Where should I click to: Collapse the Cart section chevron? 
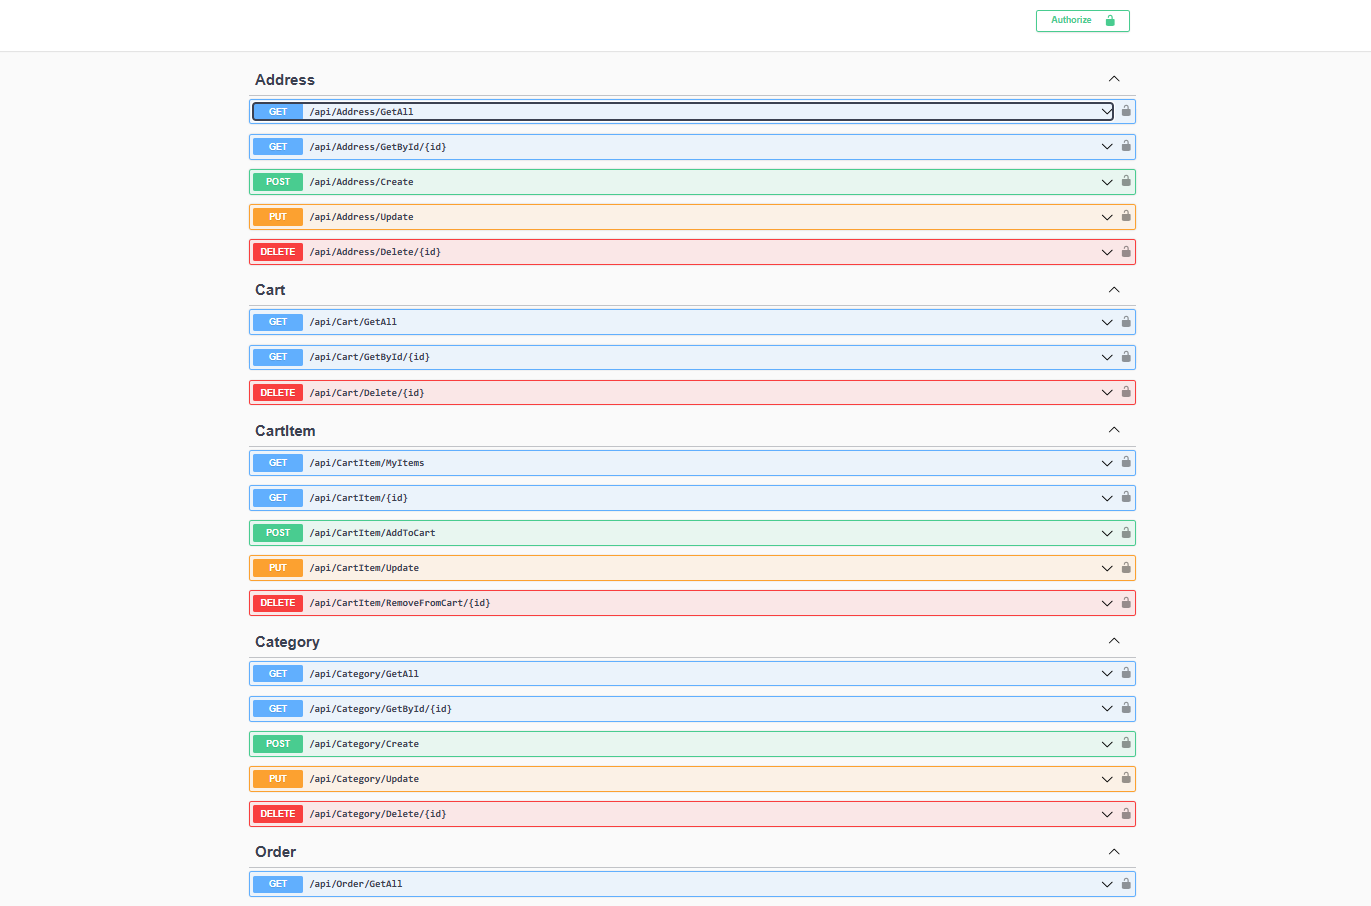pos(1114,290)
